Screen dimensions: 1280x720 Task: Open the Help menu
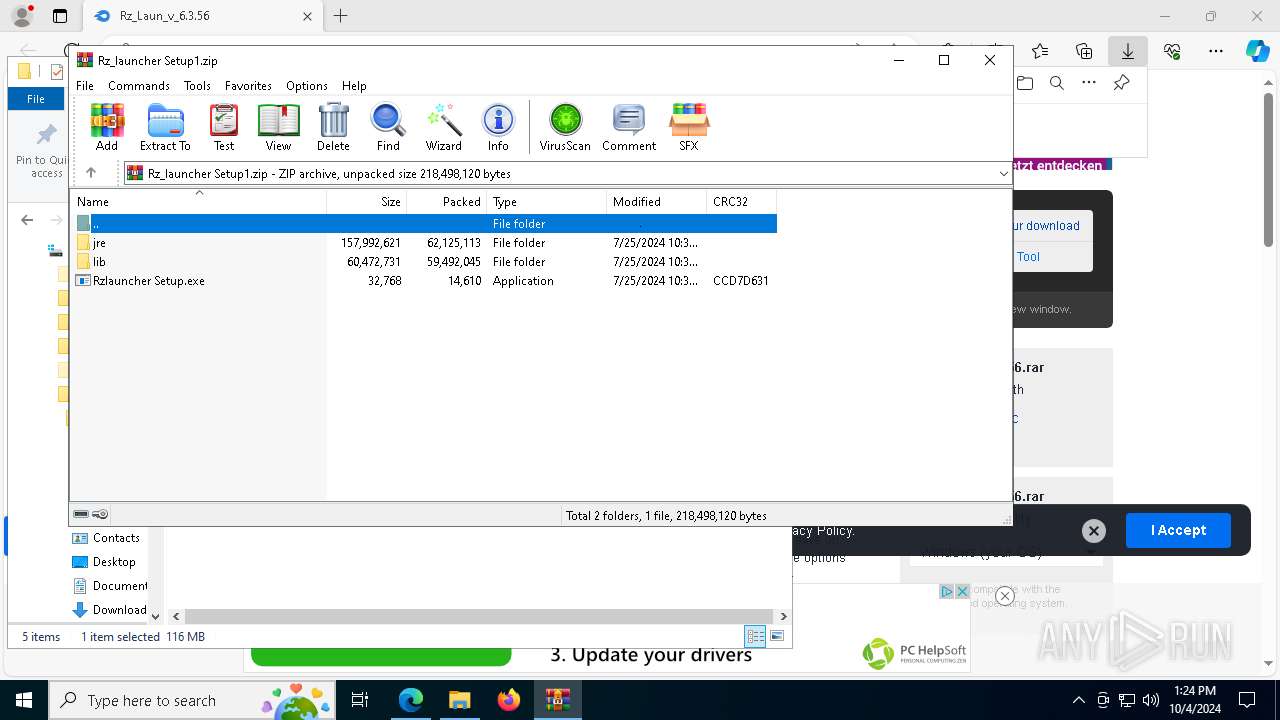tap(354, 86)
